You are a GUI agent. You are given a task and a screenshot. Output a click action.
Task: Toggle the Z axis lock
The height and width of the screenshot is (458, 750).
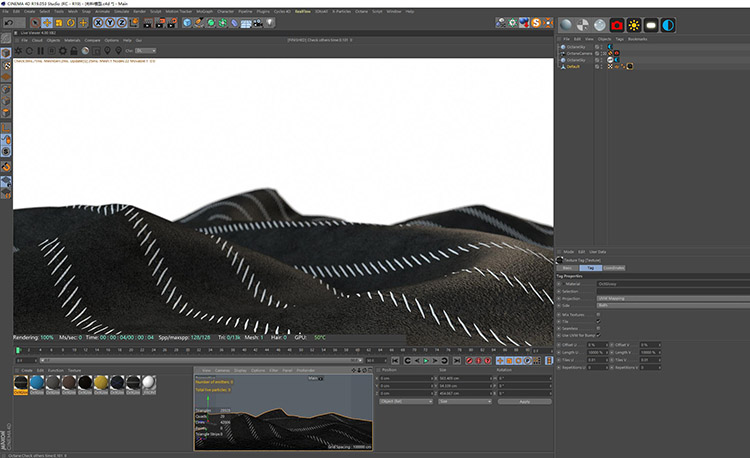(122, 22)
